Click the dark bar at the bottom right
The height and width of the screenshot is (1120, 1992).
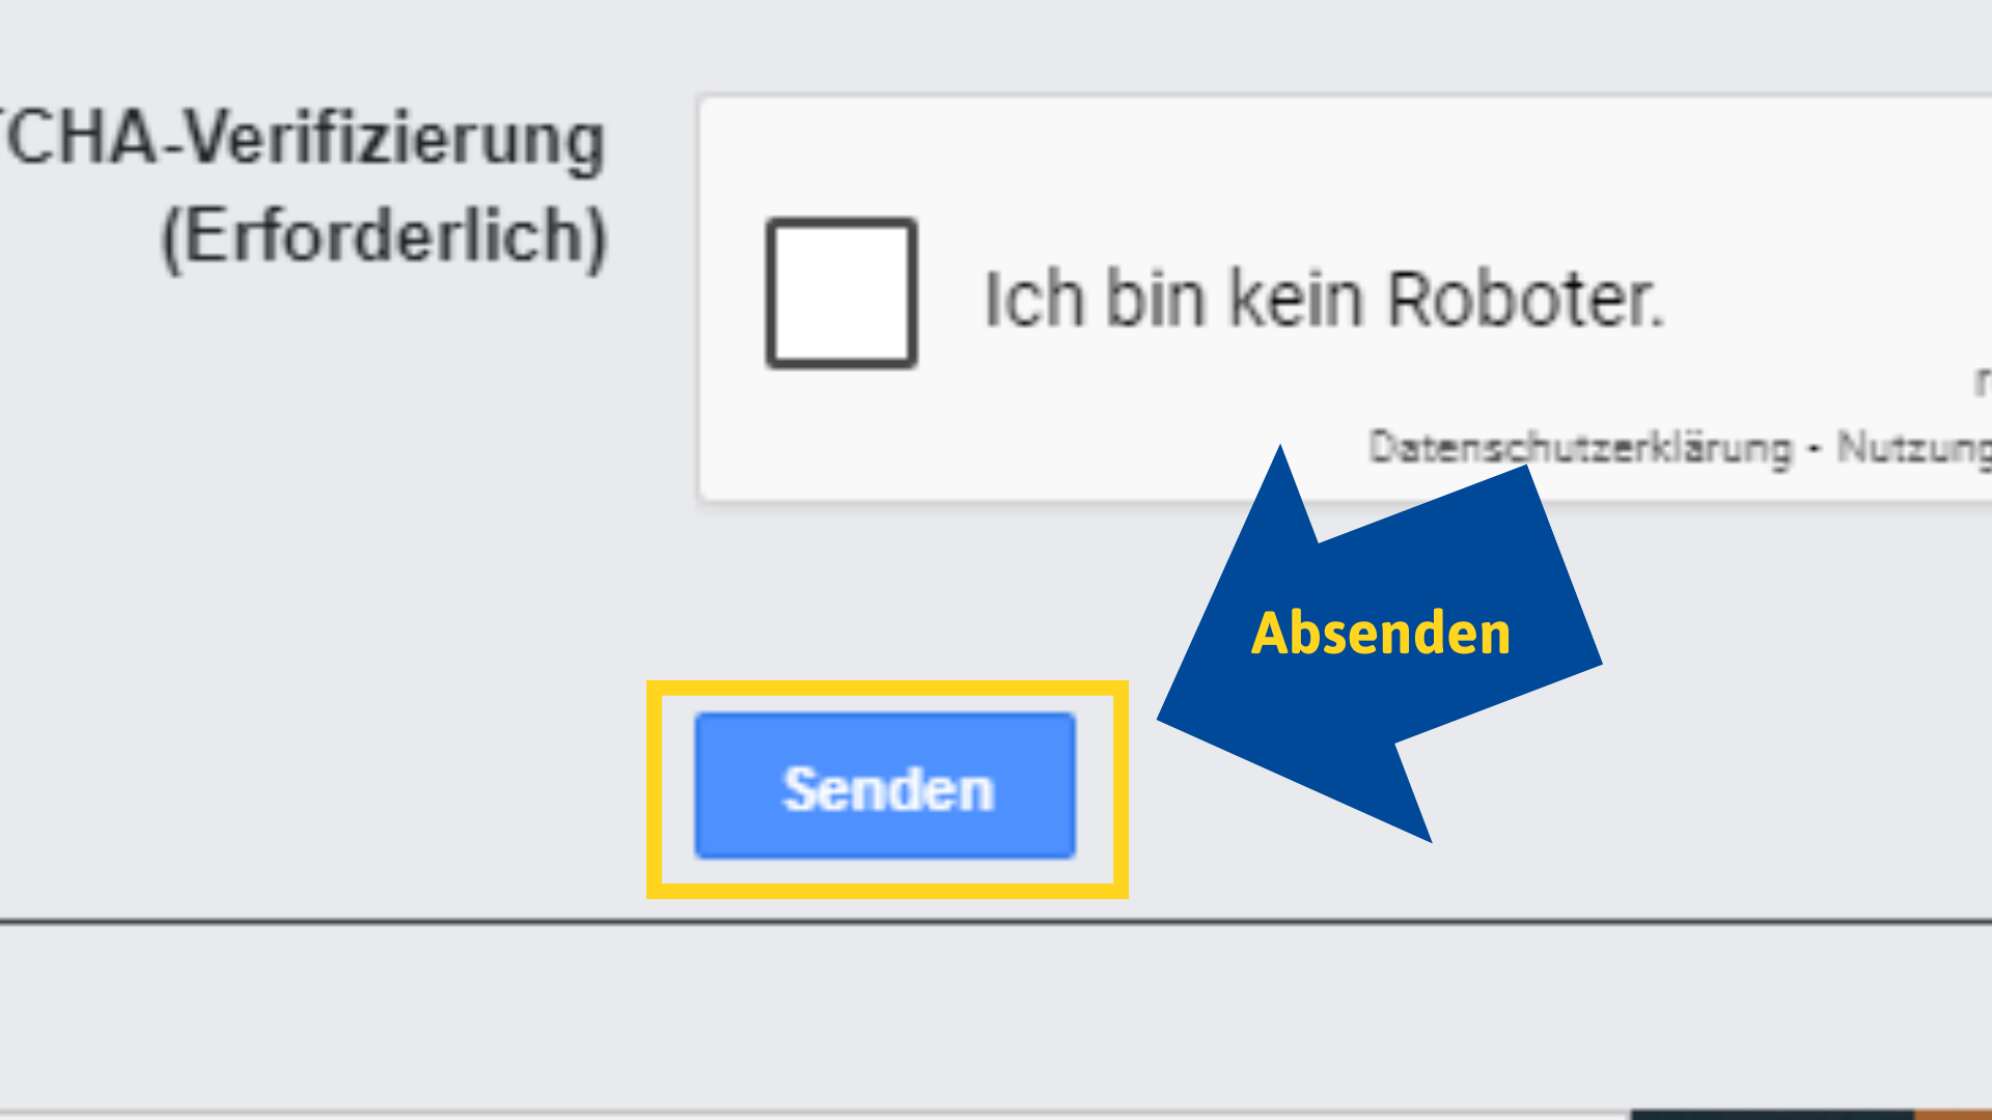click(1772, 1114)
